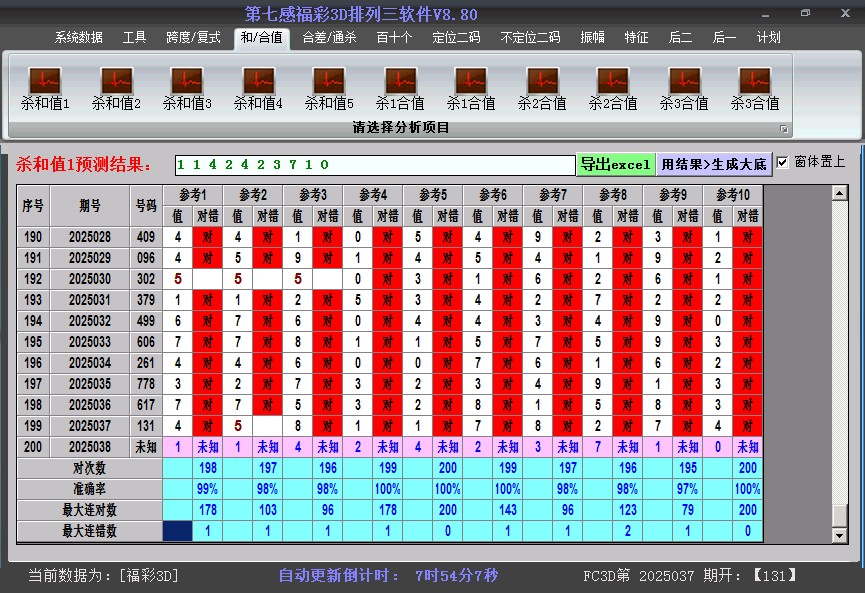The width and height of the screenshot is (865, 593).
Task: Switch to the 跨度/复式 tab
Action: click(193, 38)
